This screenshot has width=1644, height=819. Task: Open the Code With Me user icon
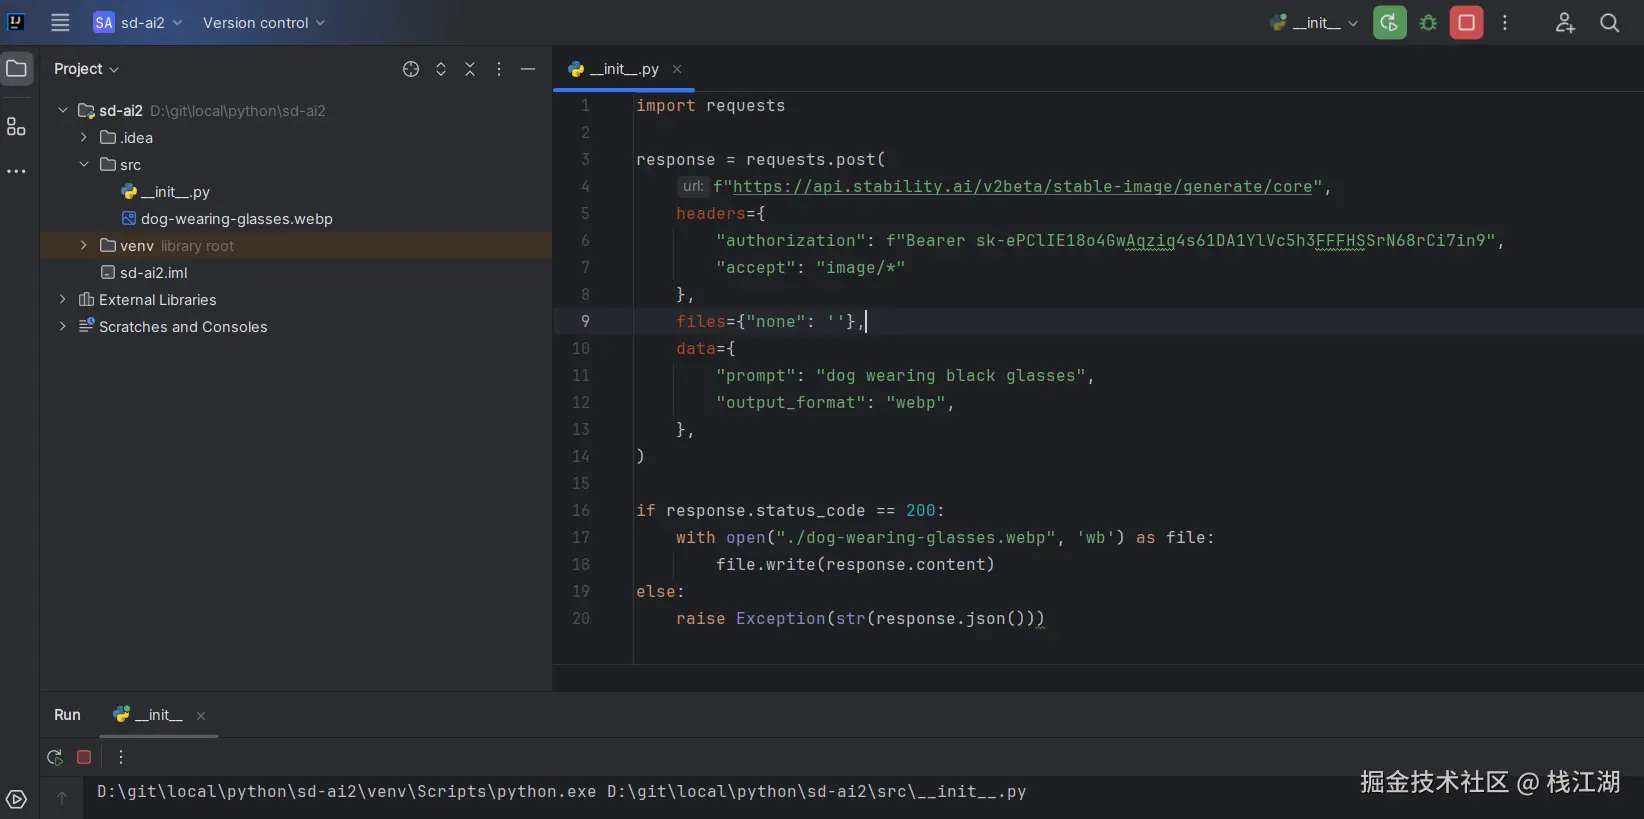click(x=1565, y=22)
